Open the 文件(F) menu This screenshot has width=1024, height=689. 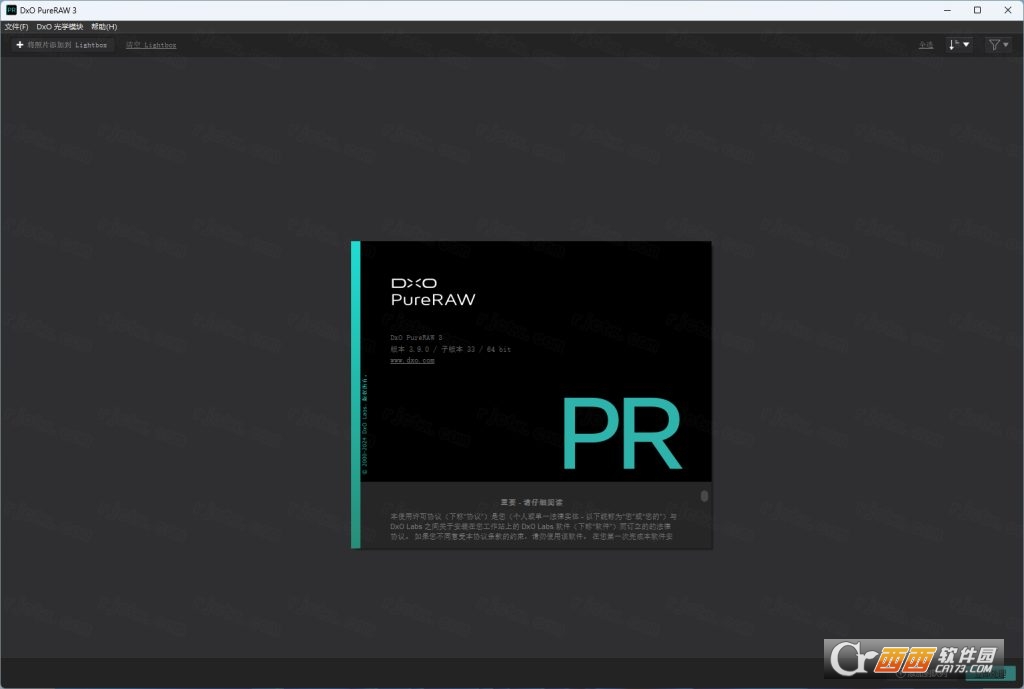(x=16, y=27)
